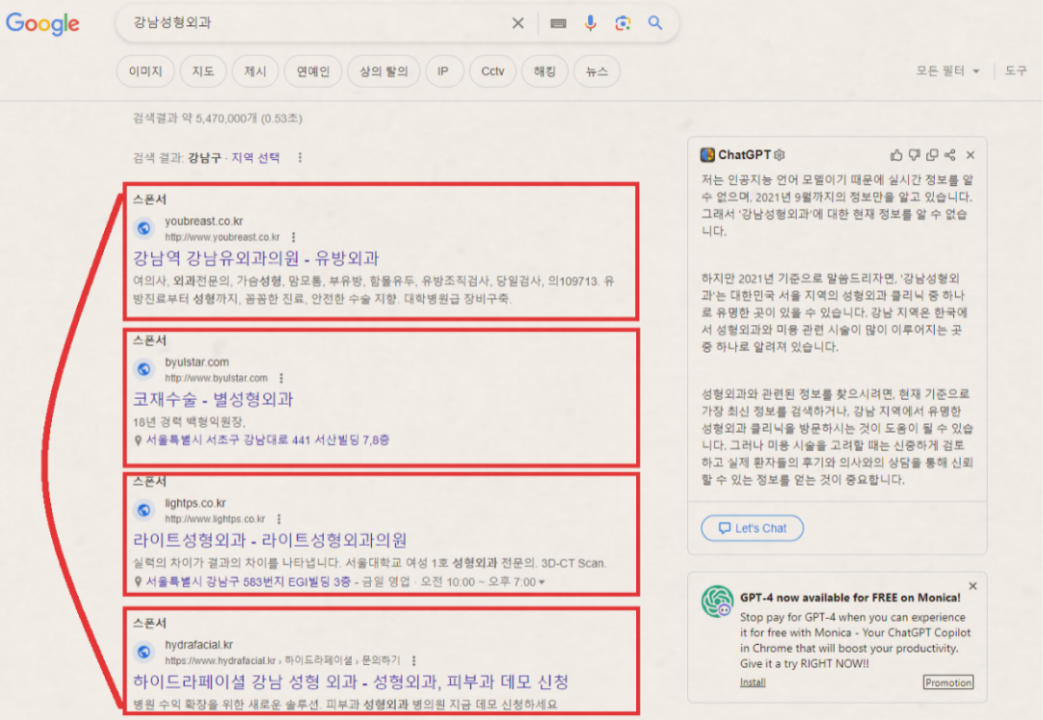
Task: Open ChatGPT panel settings gear
Action: [x=780, y=154]
